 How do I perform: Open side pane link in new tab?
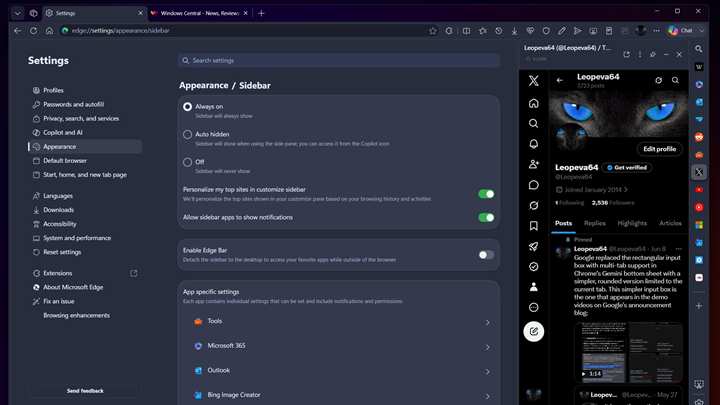[x=626, y=54]
